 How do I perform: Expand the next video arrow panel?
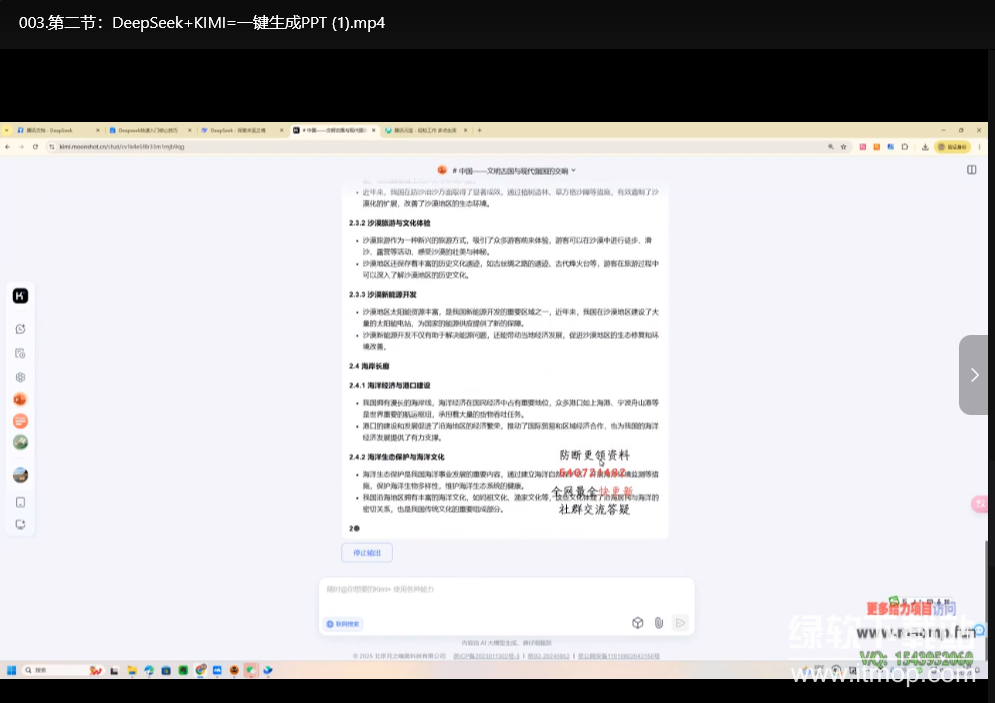pos(974,375)
